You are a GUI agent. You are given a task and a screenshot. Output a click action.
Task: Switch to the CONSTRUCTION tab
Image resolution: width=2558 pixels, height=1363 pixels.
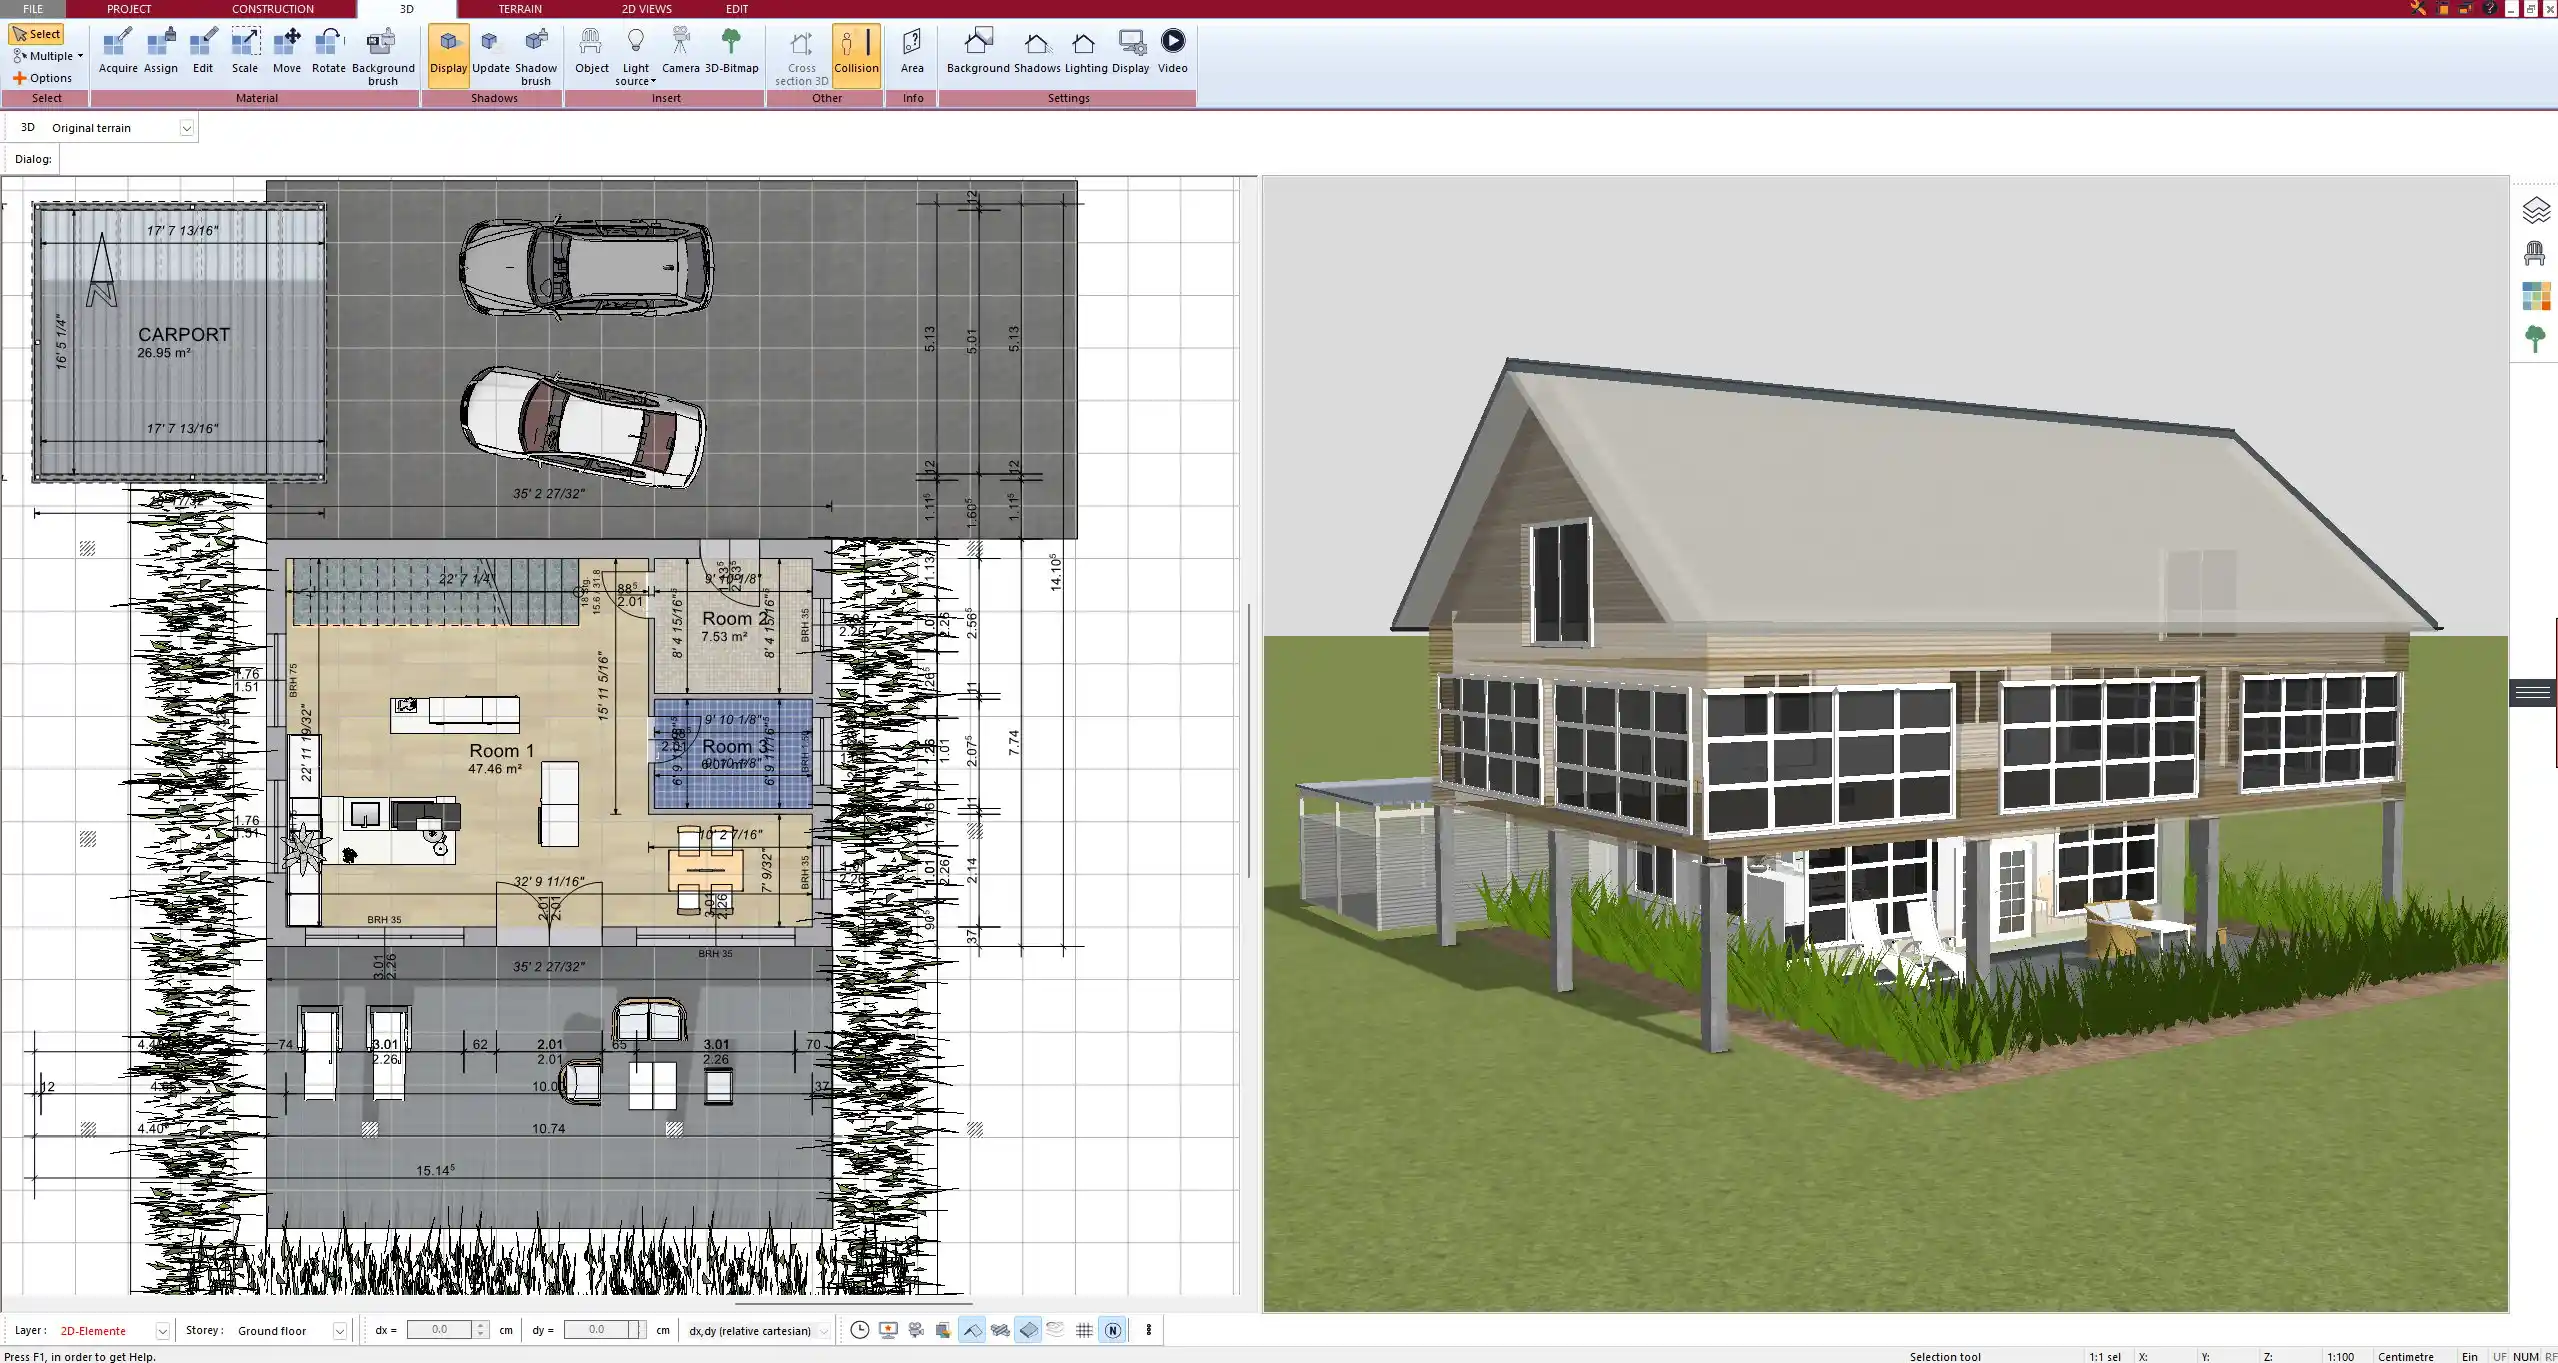[273, 9]
